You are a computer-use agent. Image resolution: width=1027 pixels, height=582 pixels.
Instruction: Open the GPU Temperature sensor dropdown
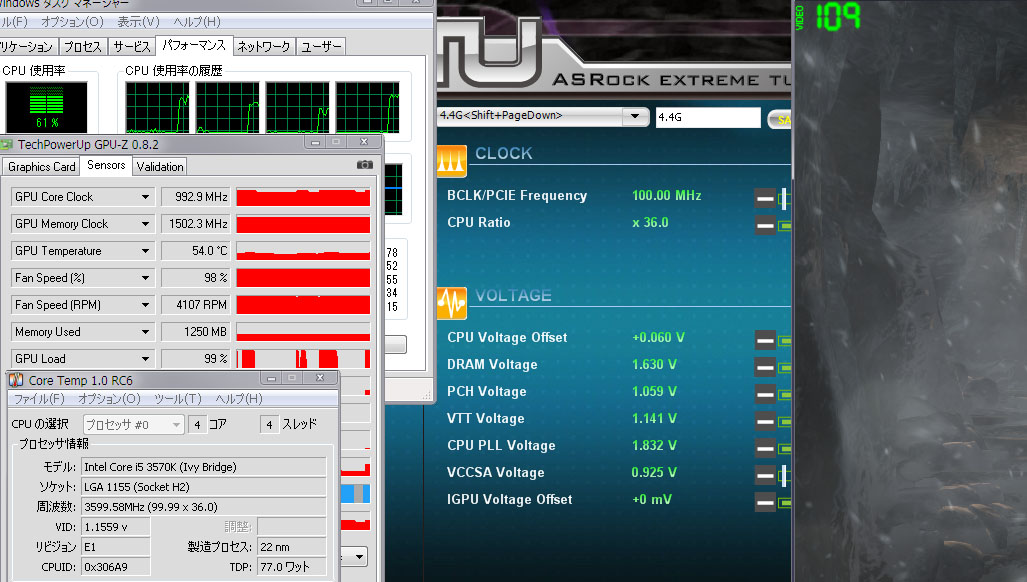coord(145,251)
